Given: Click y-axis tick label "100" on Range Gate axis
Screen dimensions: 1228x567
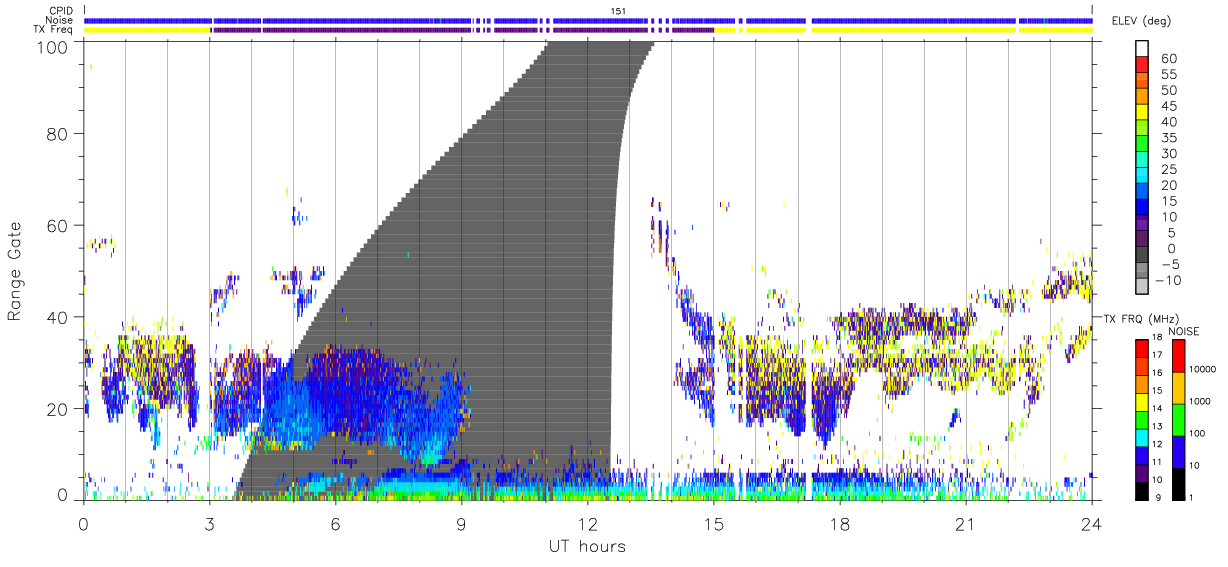Looking at the screenshot, I should pyautogui.click(x=52, y=46).
